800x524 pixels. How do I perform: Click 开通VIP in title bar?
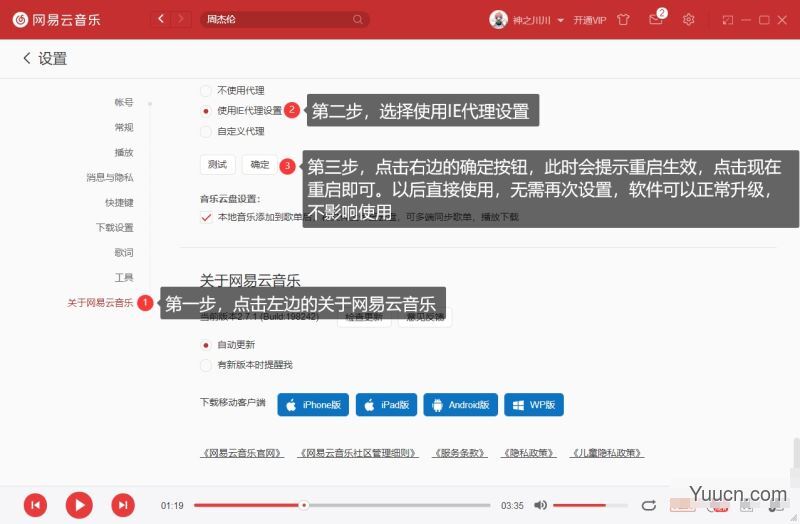coord(589,20)
